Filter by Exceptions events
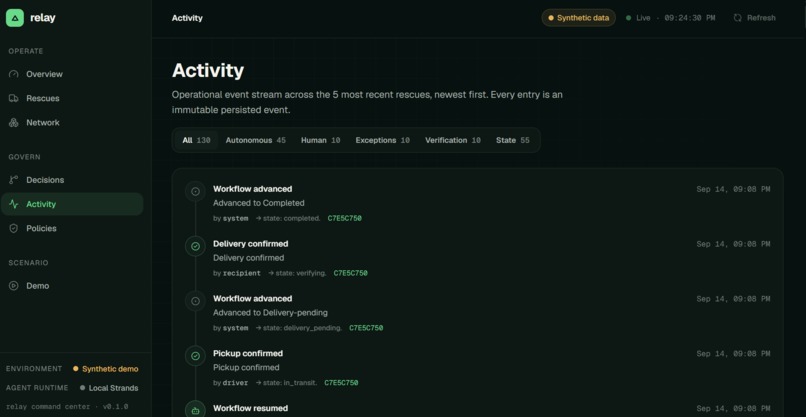This screenshot has width=806, height=417. tap(382, 140)
